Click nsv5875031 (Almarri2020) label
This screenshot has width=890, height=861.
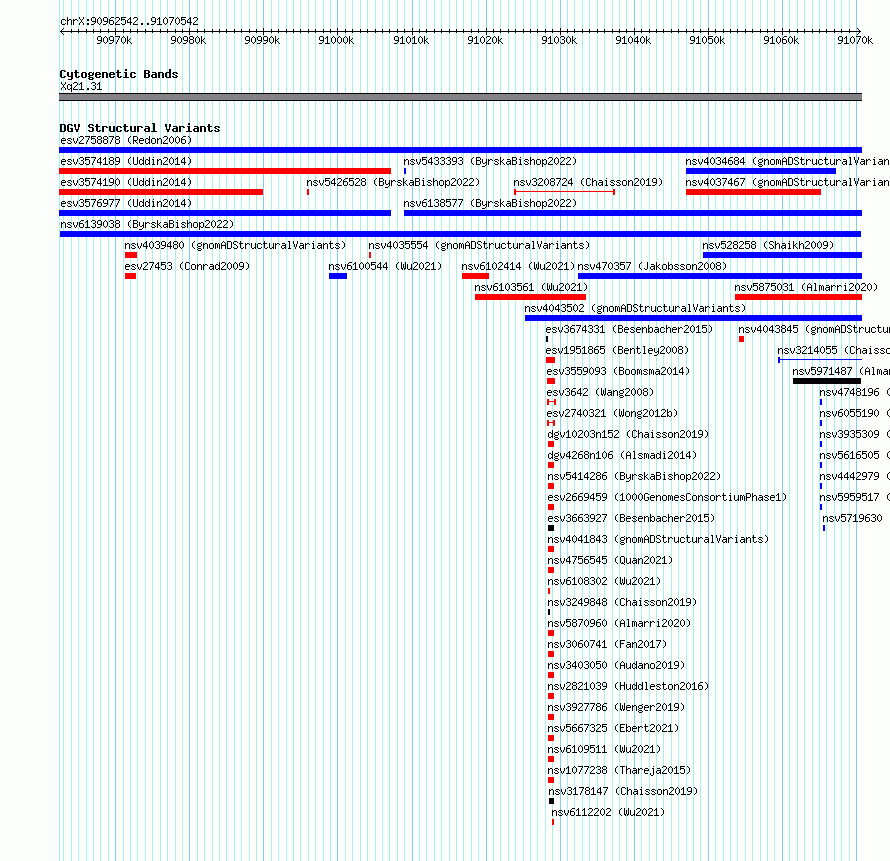point(806,287)
